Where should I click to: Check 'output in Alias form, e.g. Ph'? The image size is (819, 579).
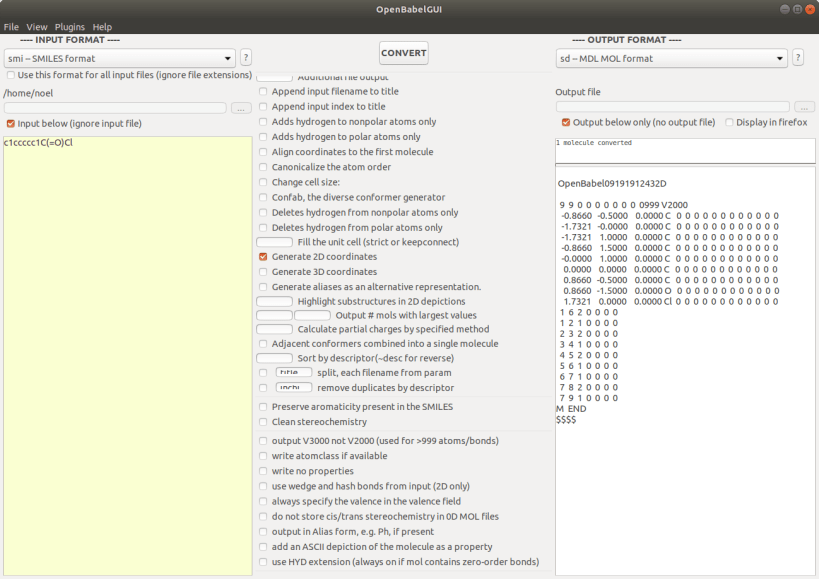tap(263, 531)
